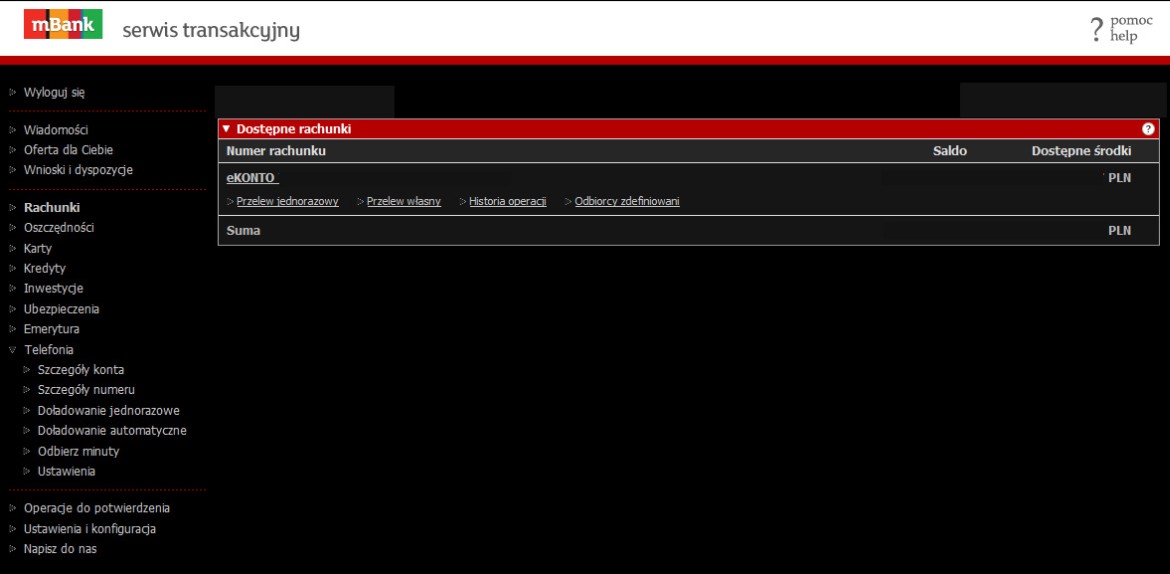Choose Doładowanie jednorazowe
The image size is (1170, 574).
click(108, 411)
